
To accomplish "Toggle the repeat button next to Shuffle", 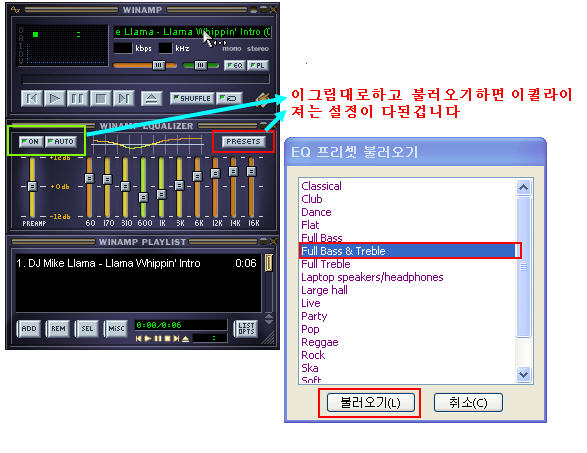I will tap(229, 98).
